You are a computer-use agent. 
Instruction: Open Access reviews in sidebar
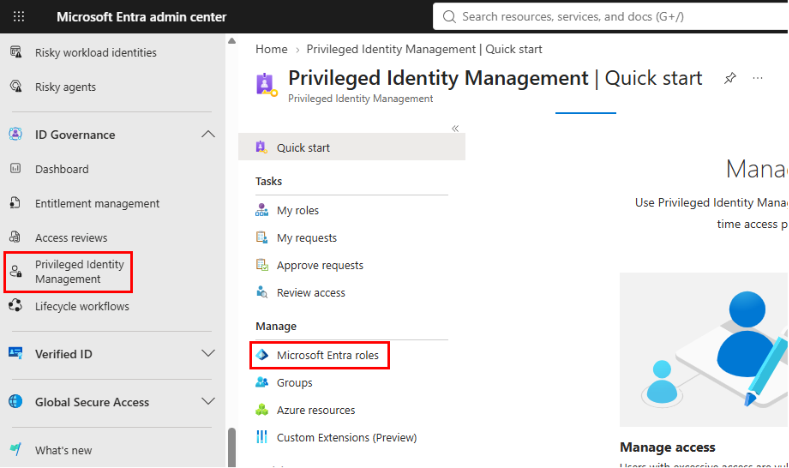tap(71, 238)
